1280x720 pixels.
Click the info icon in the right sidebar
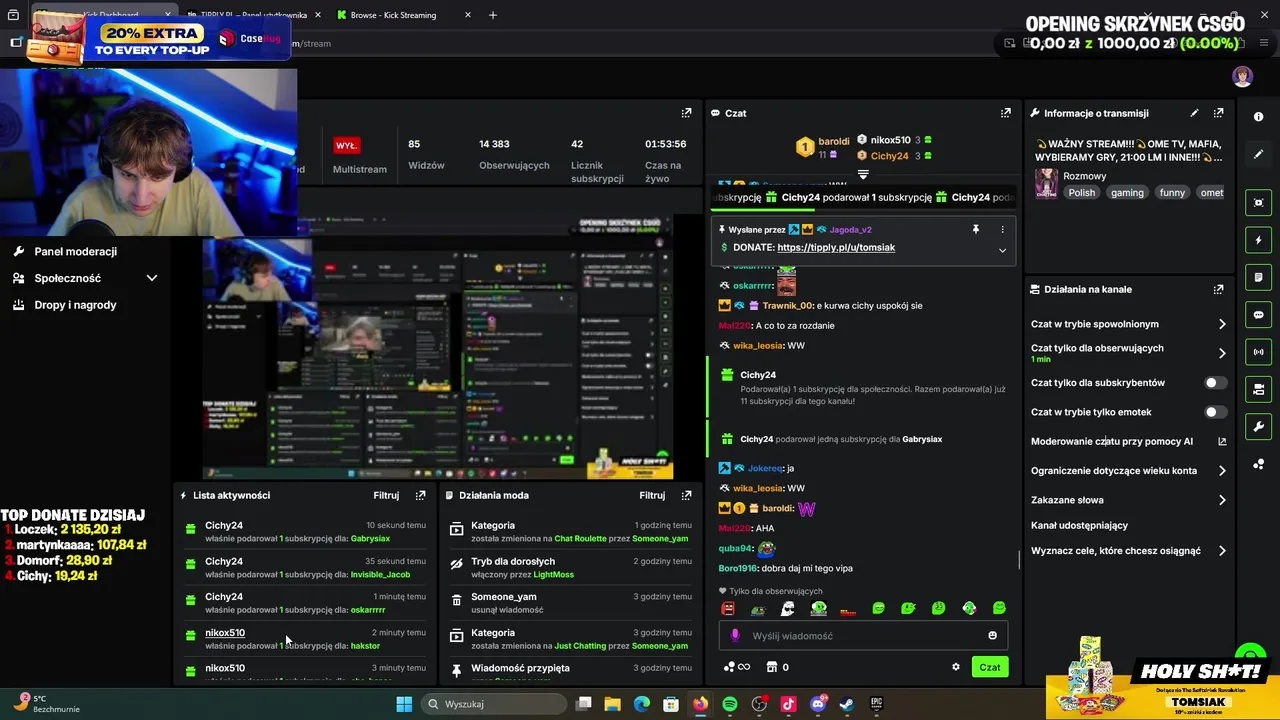1258,117
